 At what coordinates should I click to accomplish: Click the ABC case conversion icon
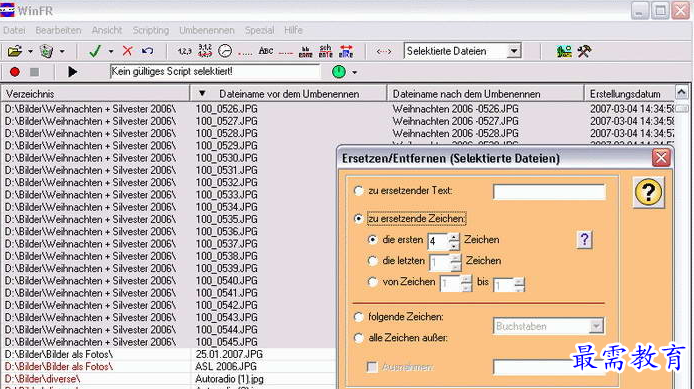coord(266,51)
